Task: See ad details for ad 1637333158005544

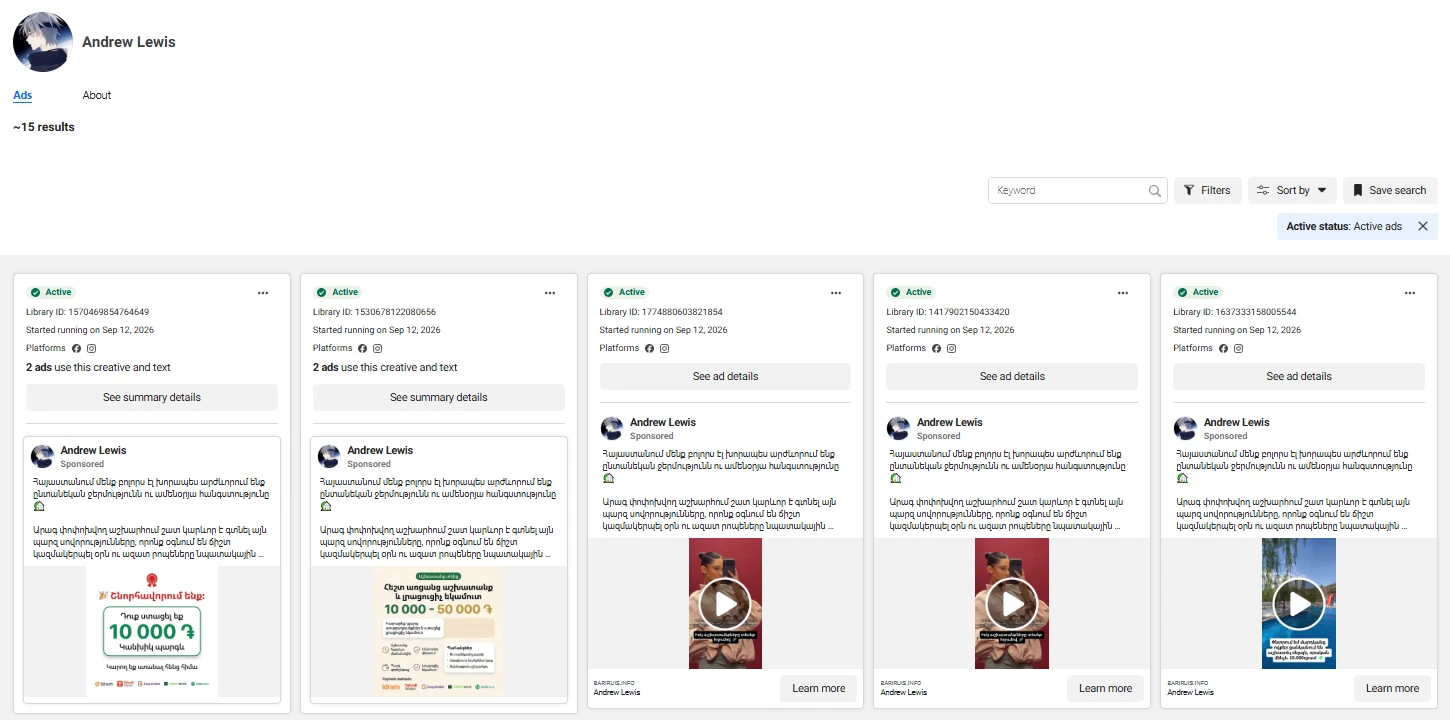Action: [1299, 376]
